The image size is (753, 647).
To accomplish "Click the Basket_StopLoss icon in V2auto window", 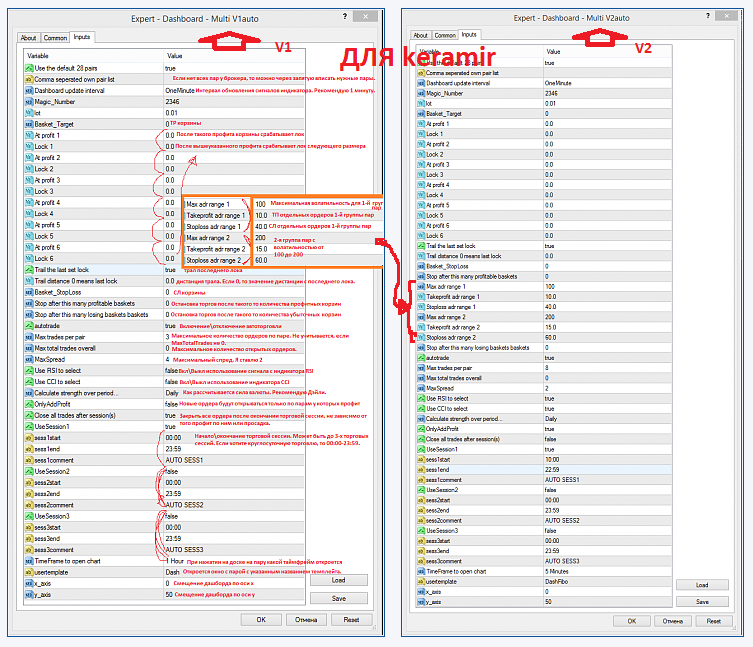I will [x=421, y=267].
